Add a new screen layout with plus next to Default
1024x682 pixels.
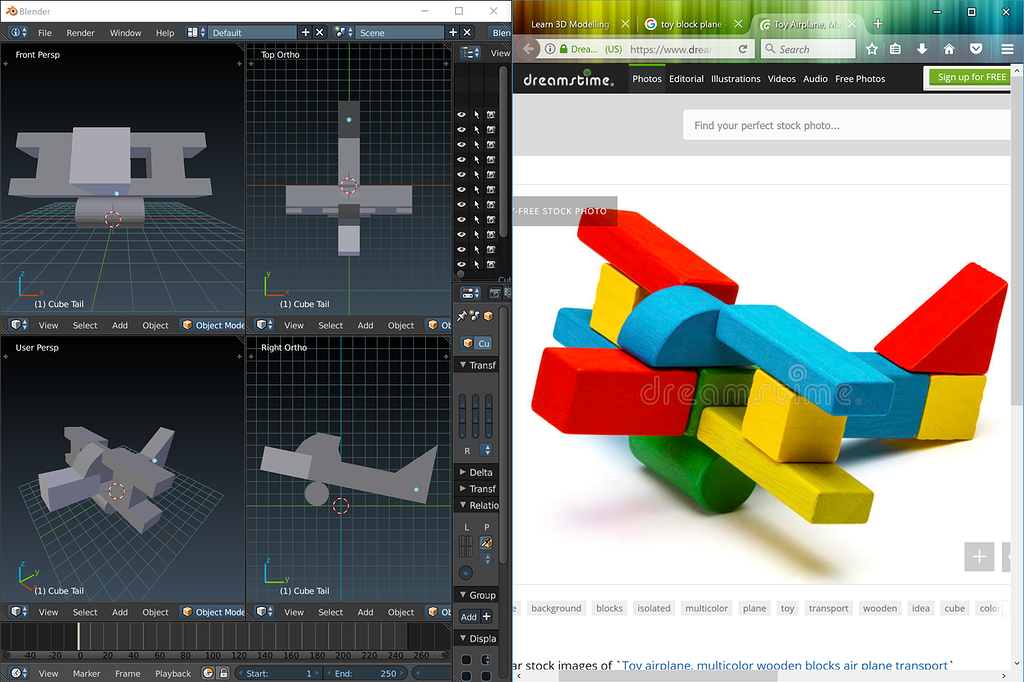(306, 32)
